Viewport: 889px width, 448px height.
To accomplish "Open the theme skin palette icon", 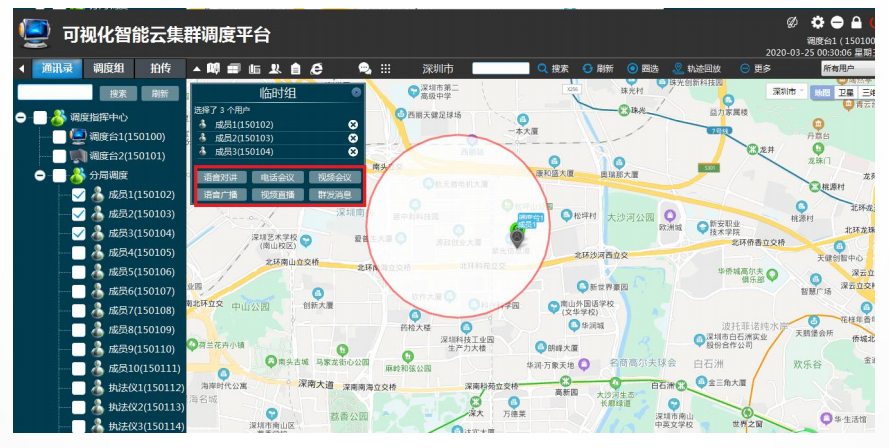I will click(x=792, y=23).
